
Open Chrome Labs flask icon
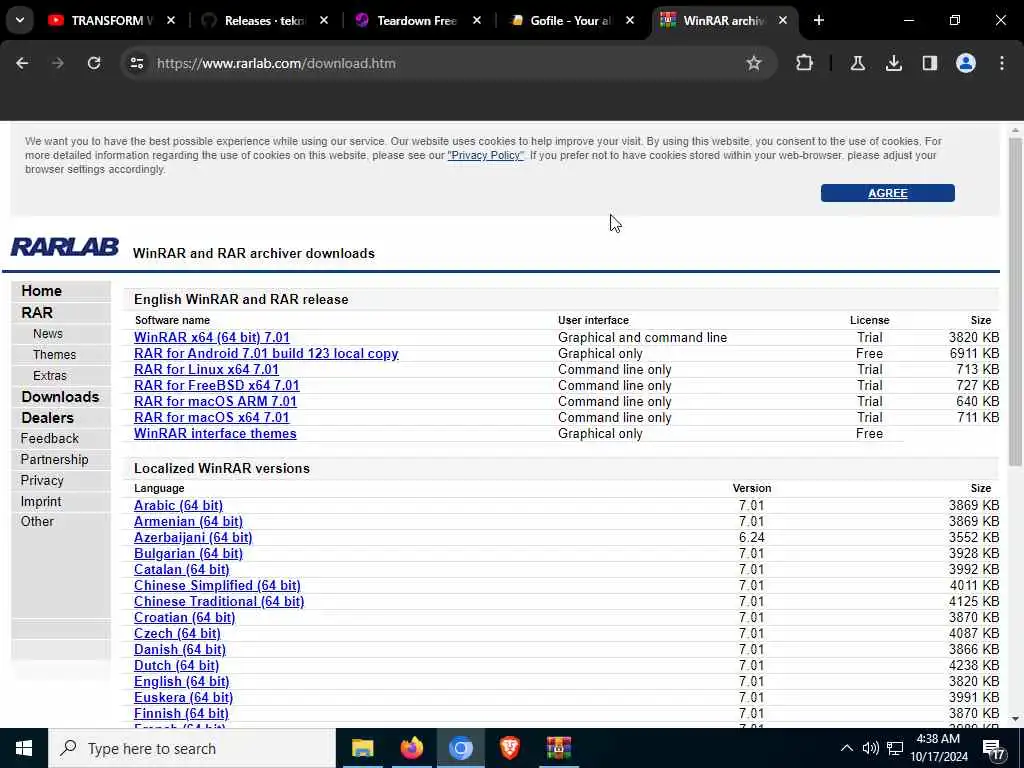[x=857, y=63]
